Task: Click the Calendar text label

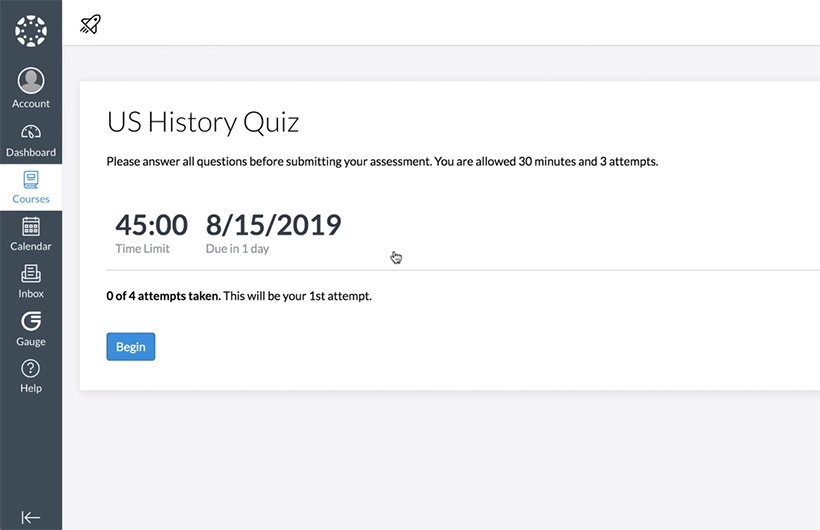Action: click(x=31, y=246)
